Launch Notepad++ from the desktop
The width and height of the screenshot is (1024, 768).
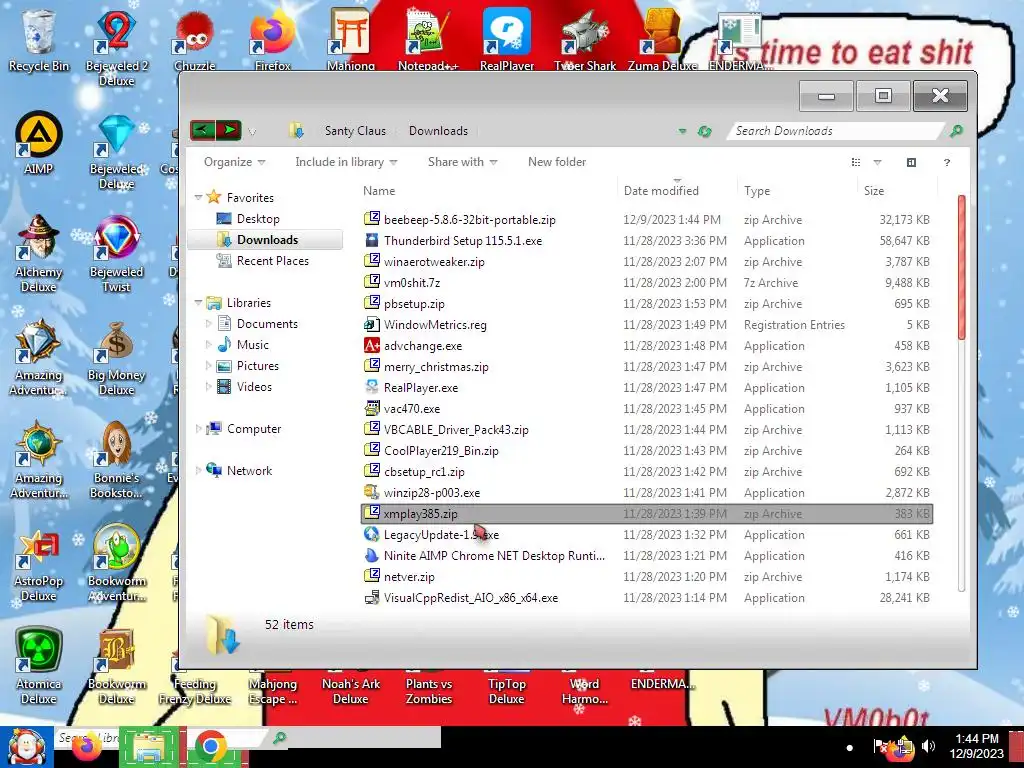click(x=428, y=40)
